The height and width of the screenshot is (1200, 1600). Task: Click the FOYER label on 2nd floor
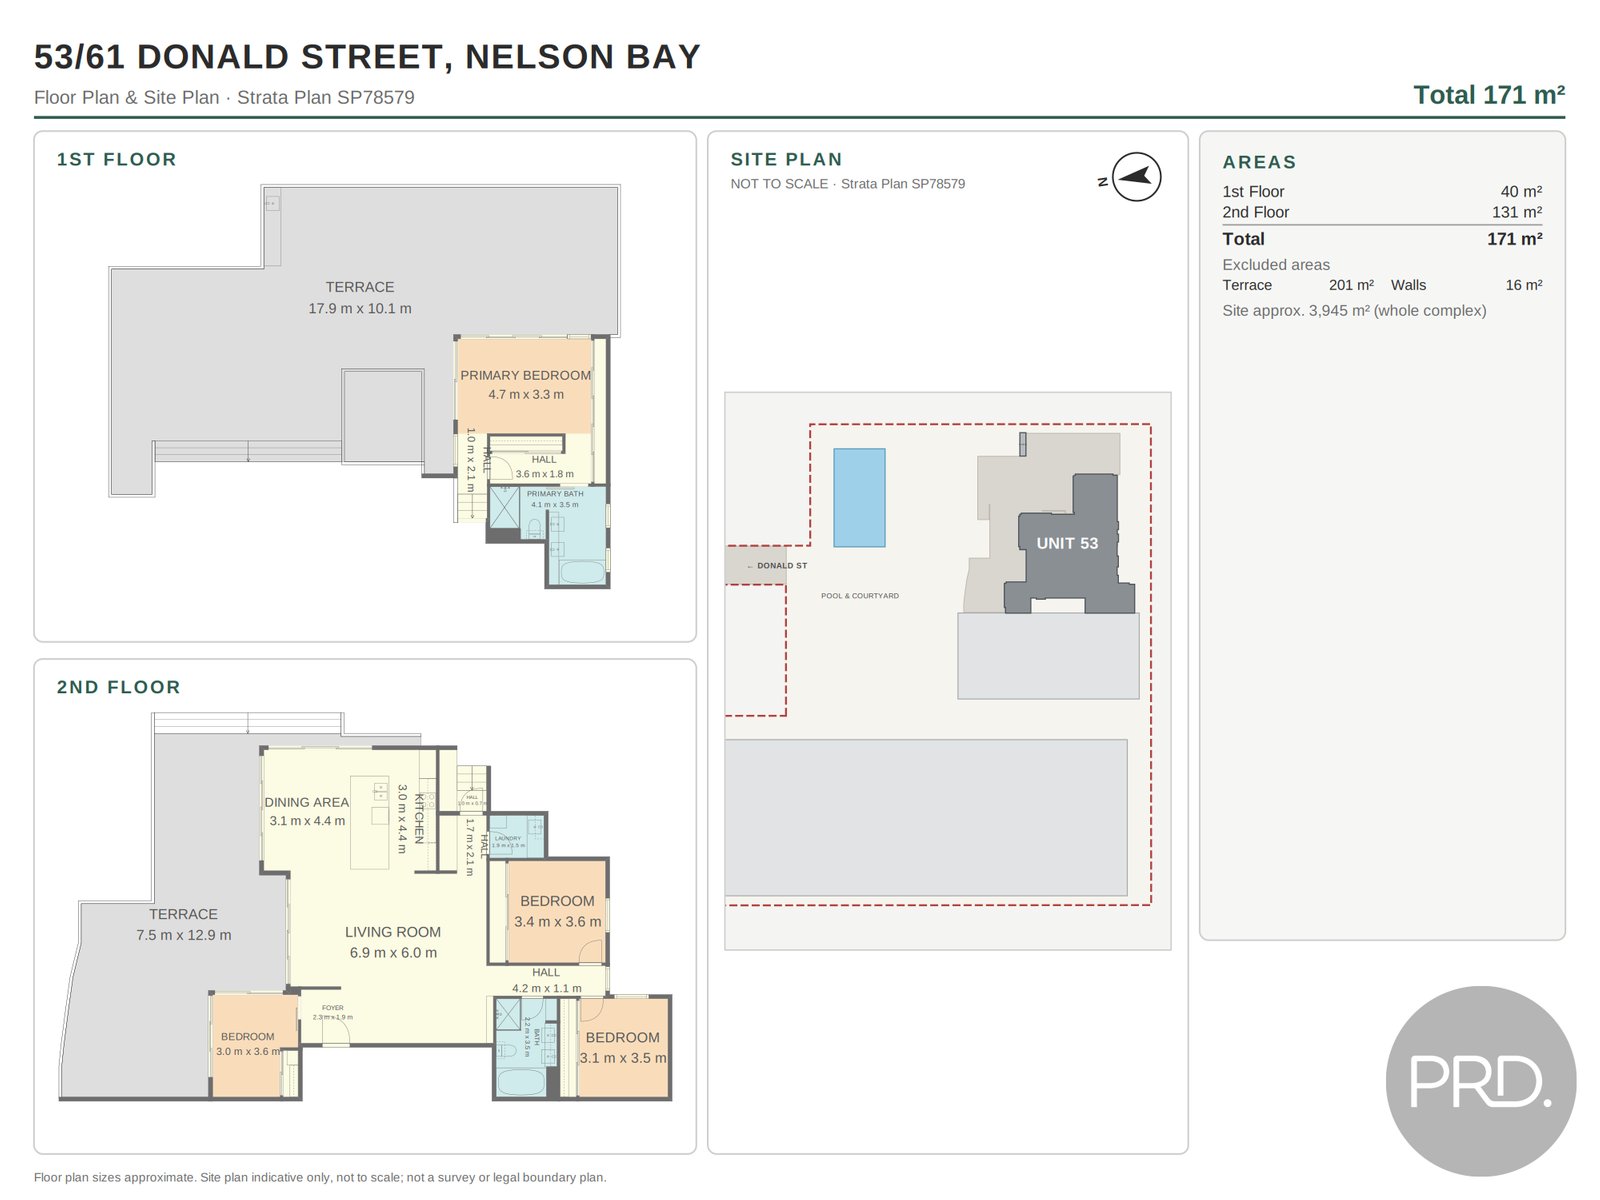pos(332,1012)
